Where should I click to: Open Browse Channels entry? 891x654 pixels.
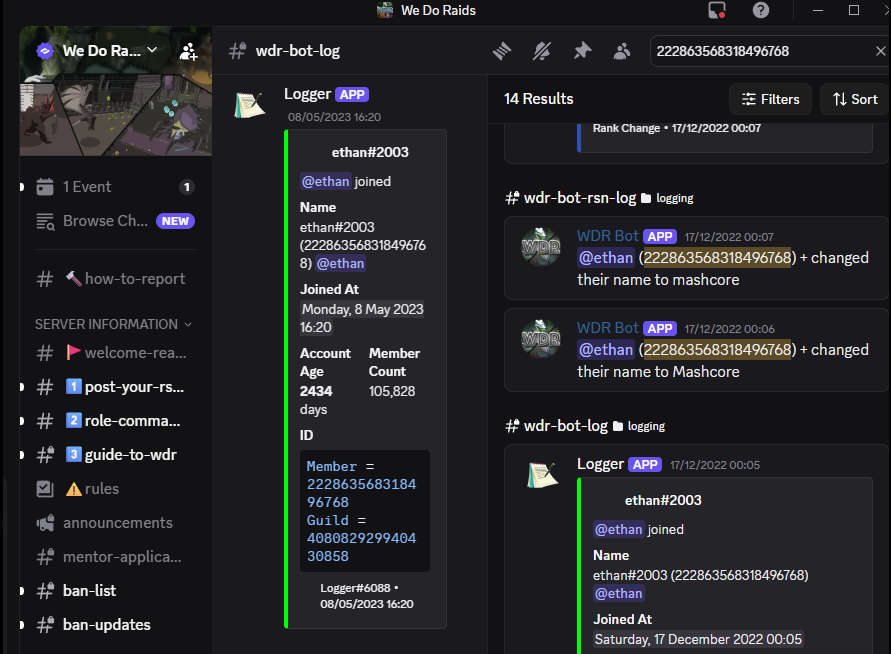coord(113,221)
